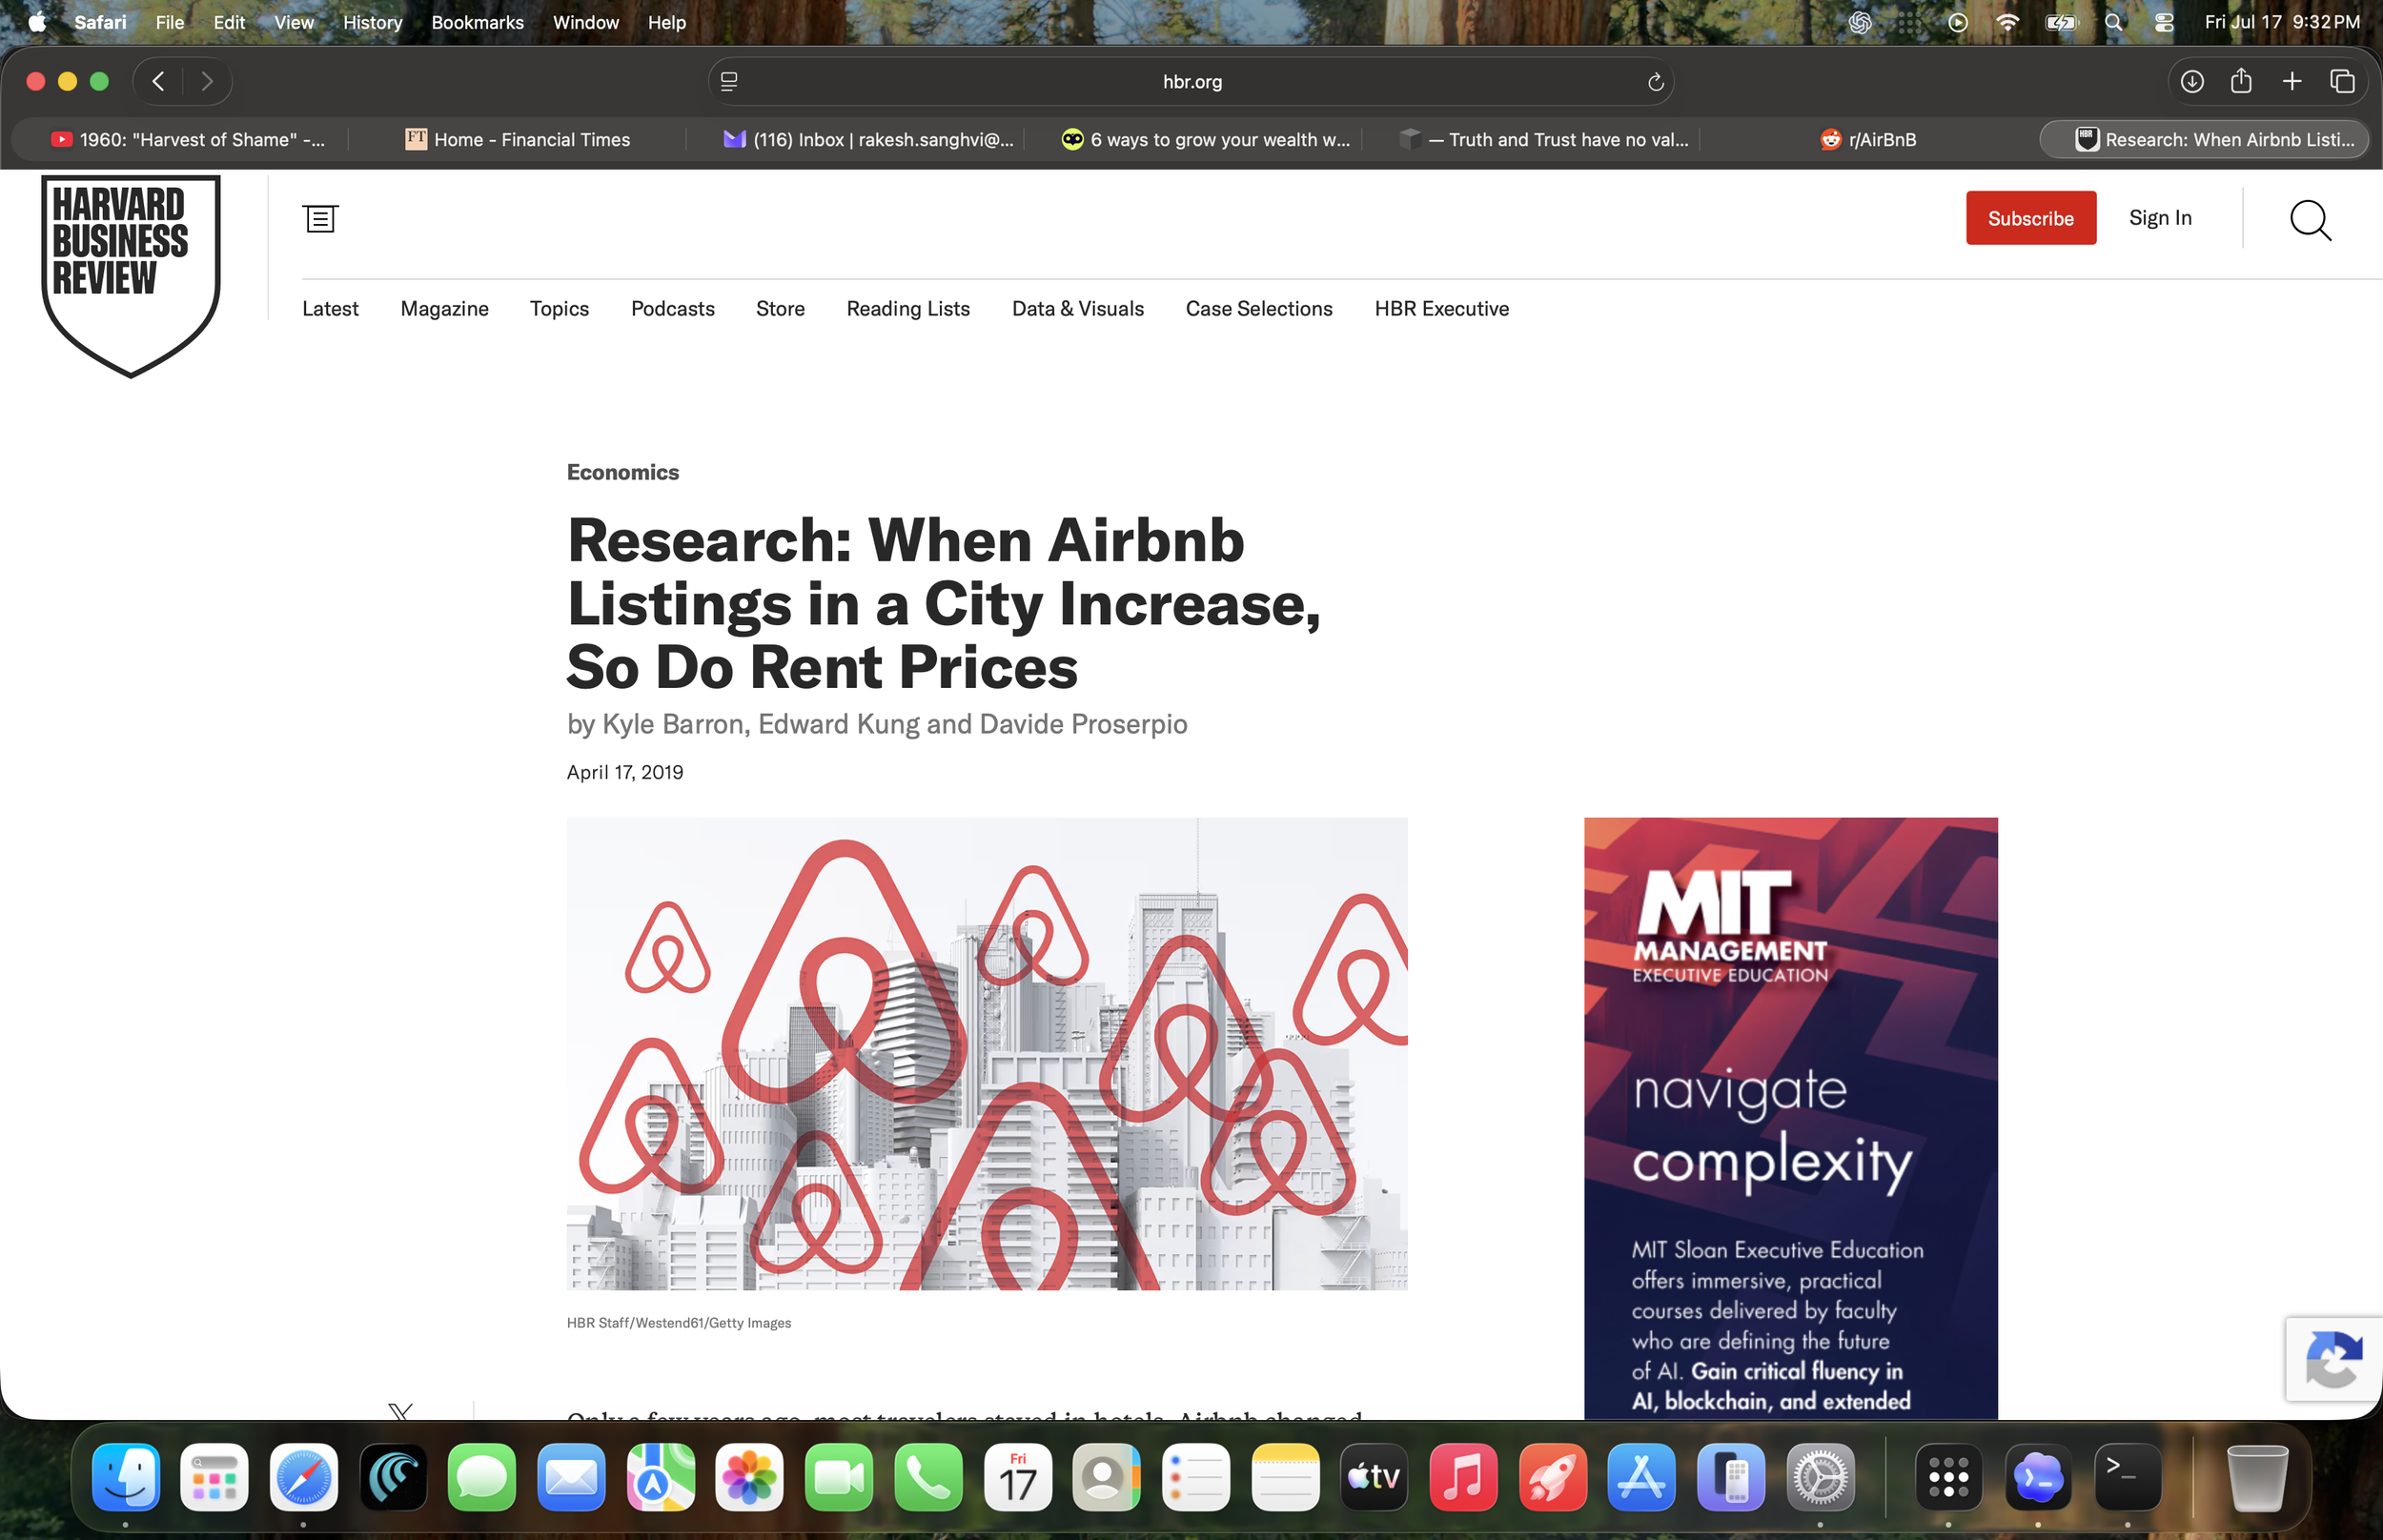Open System Settings from the Dock
This screenshot has width=2383, height=1540.
click(x=1820, y=1477)
